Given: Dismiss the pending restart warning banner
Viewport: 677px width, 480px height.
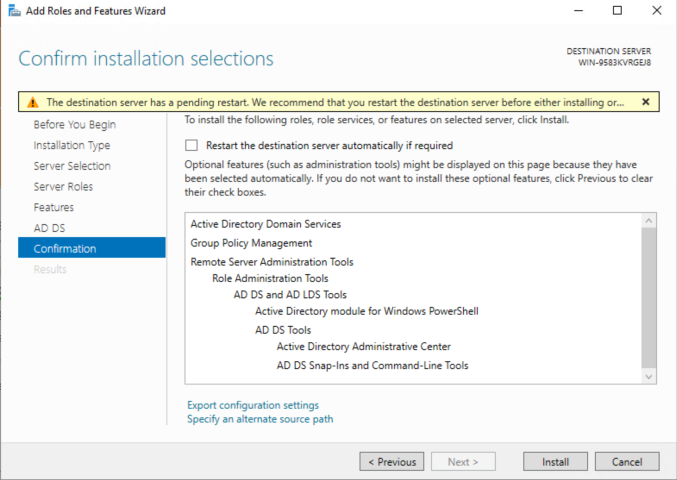Looking at the screenshot, I should (x=645, y=102).
